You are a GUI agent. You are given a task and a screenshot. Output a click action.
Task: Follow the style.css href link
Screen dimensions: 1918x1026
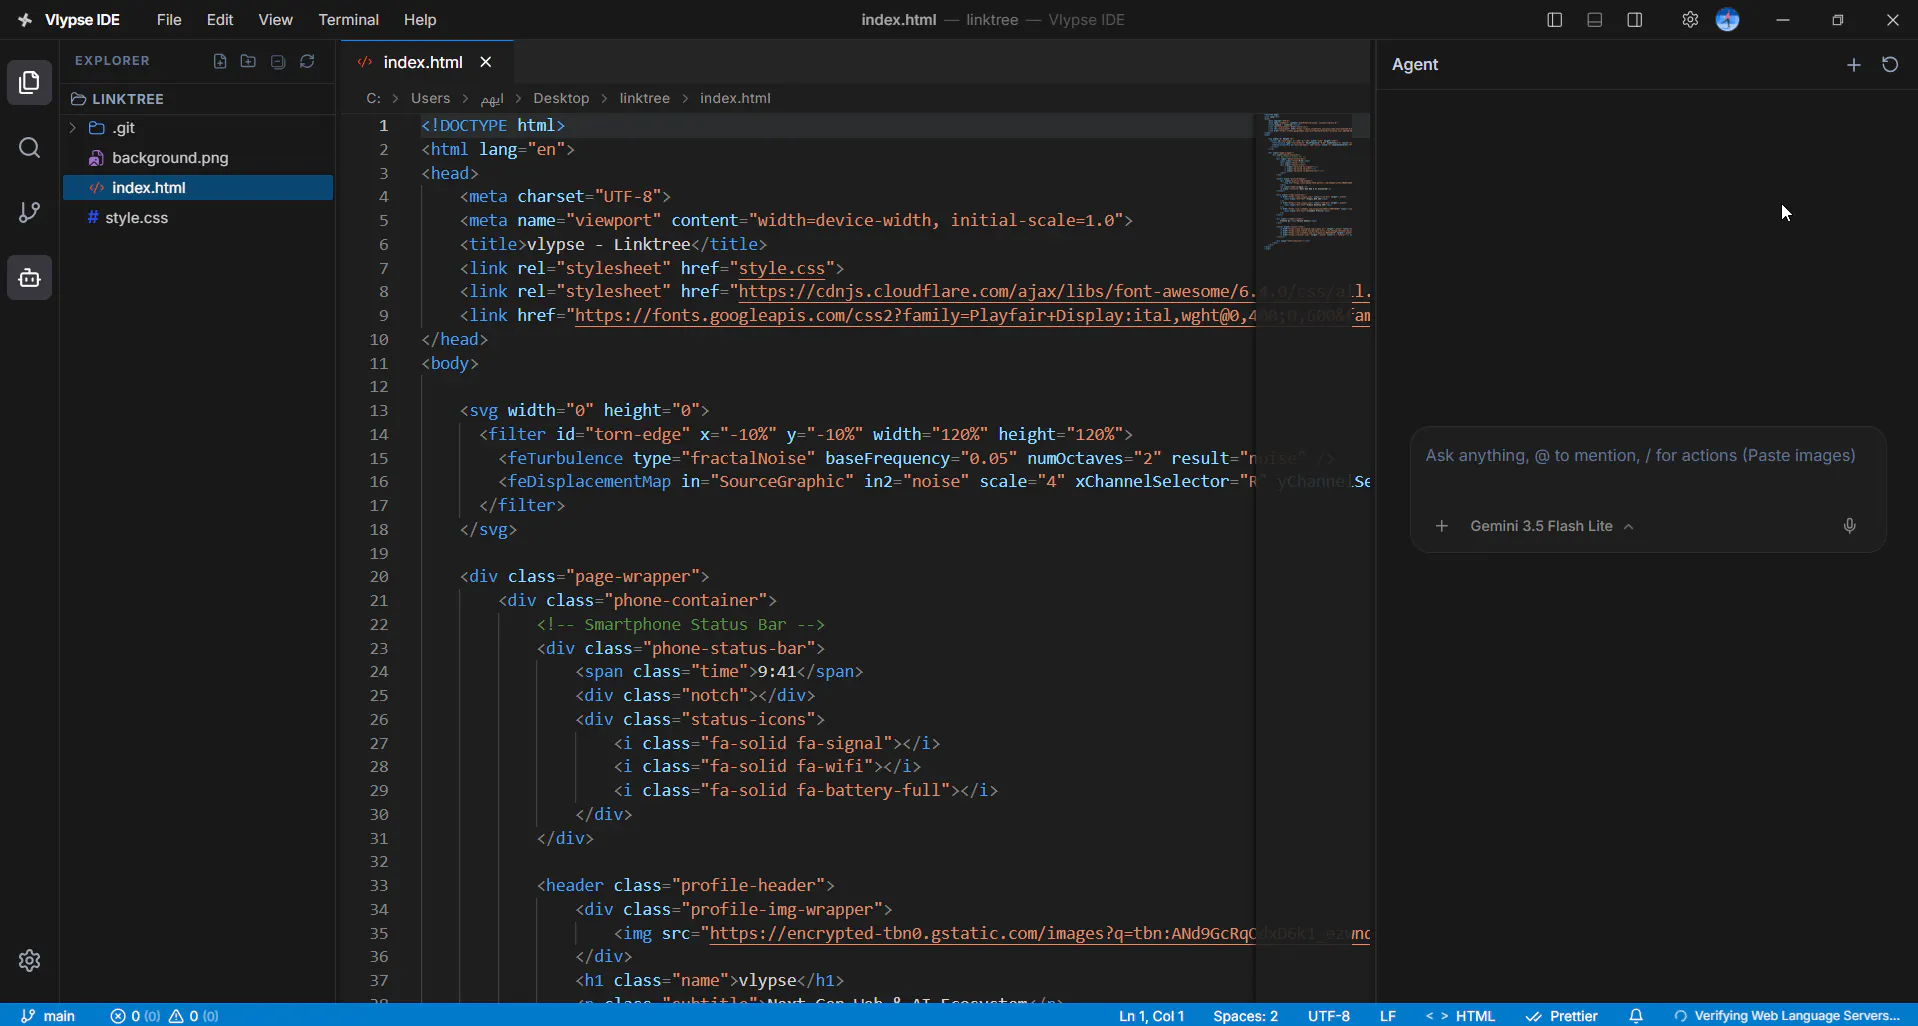pos(782,268)
